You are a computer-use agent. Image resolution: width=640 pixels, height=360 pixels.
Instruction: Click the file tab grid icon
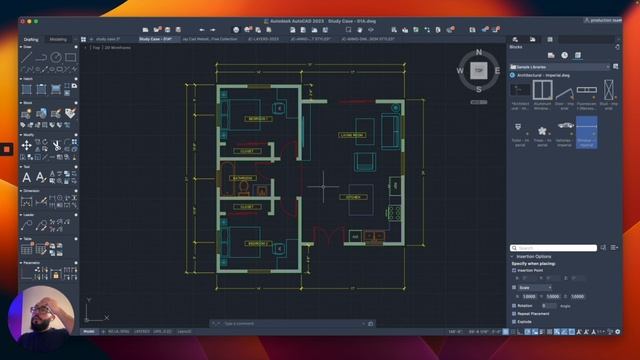click(83, 39)
